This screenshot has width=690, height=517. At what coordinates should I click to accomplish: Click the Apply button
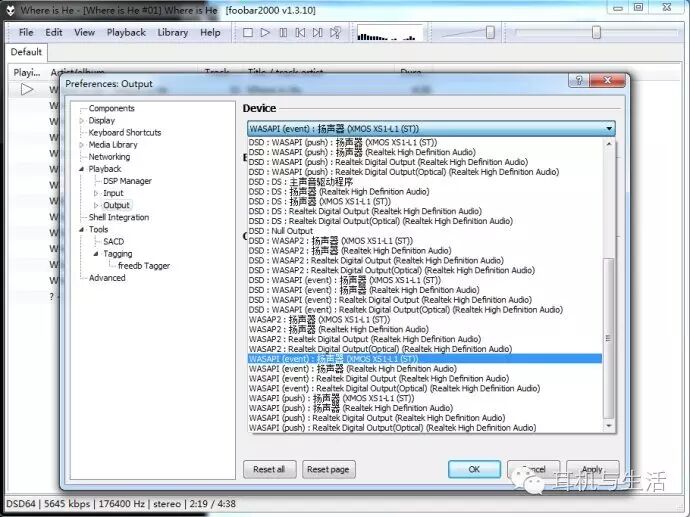coord(593,469)
